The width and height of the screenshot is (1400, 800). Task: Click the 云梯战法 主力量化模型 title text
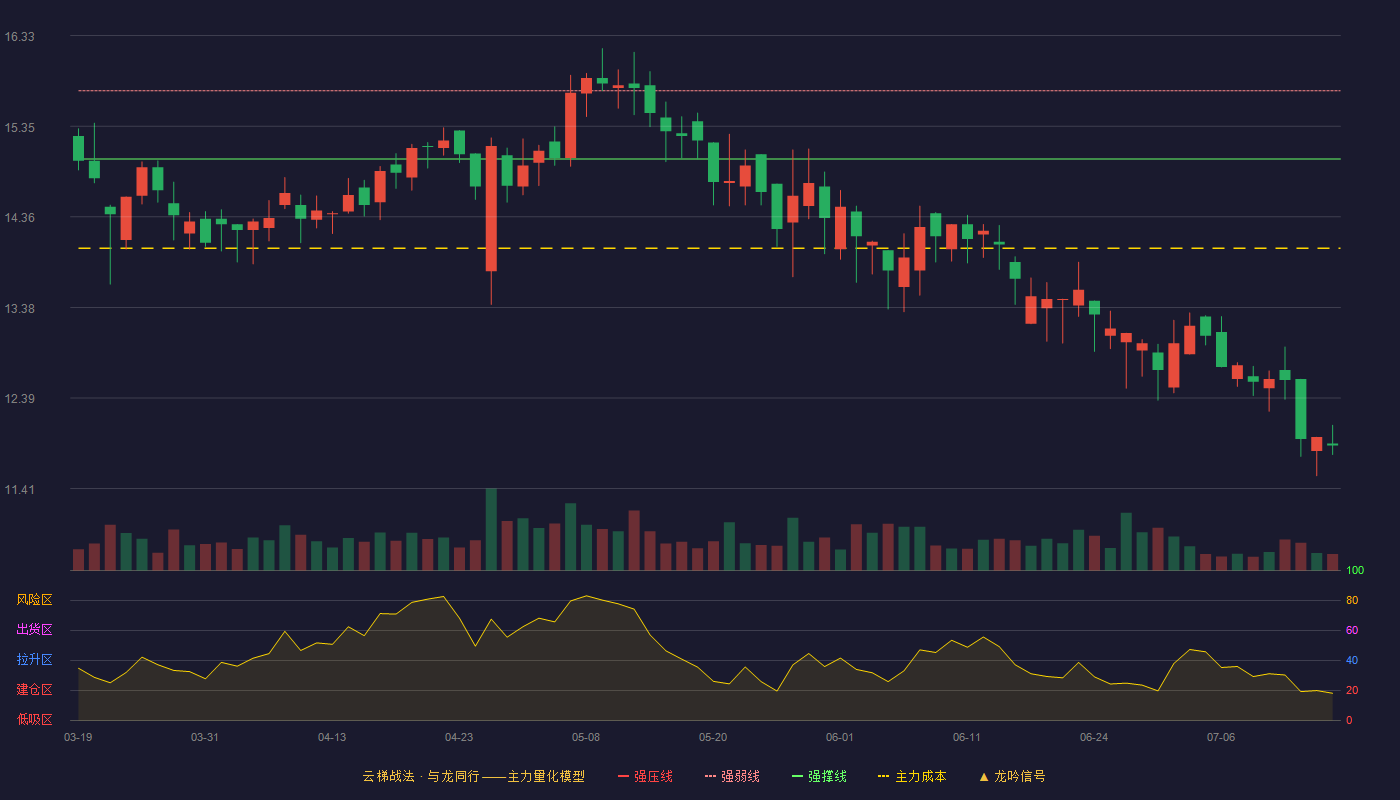click(x=474, y=776)
